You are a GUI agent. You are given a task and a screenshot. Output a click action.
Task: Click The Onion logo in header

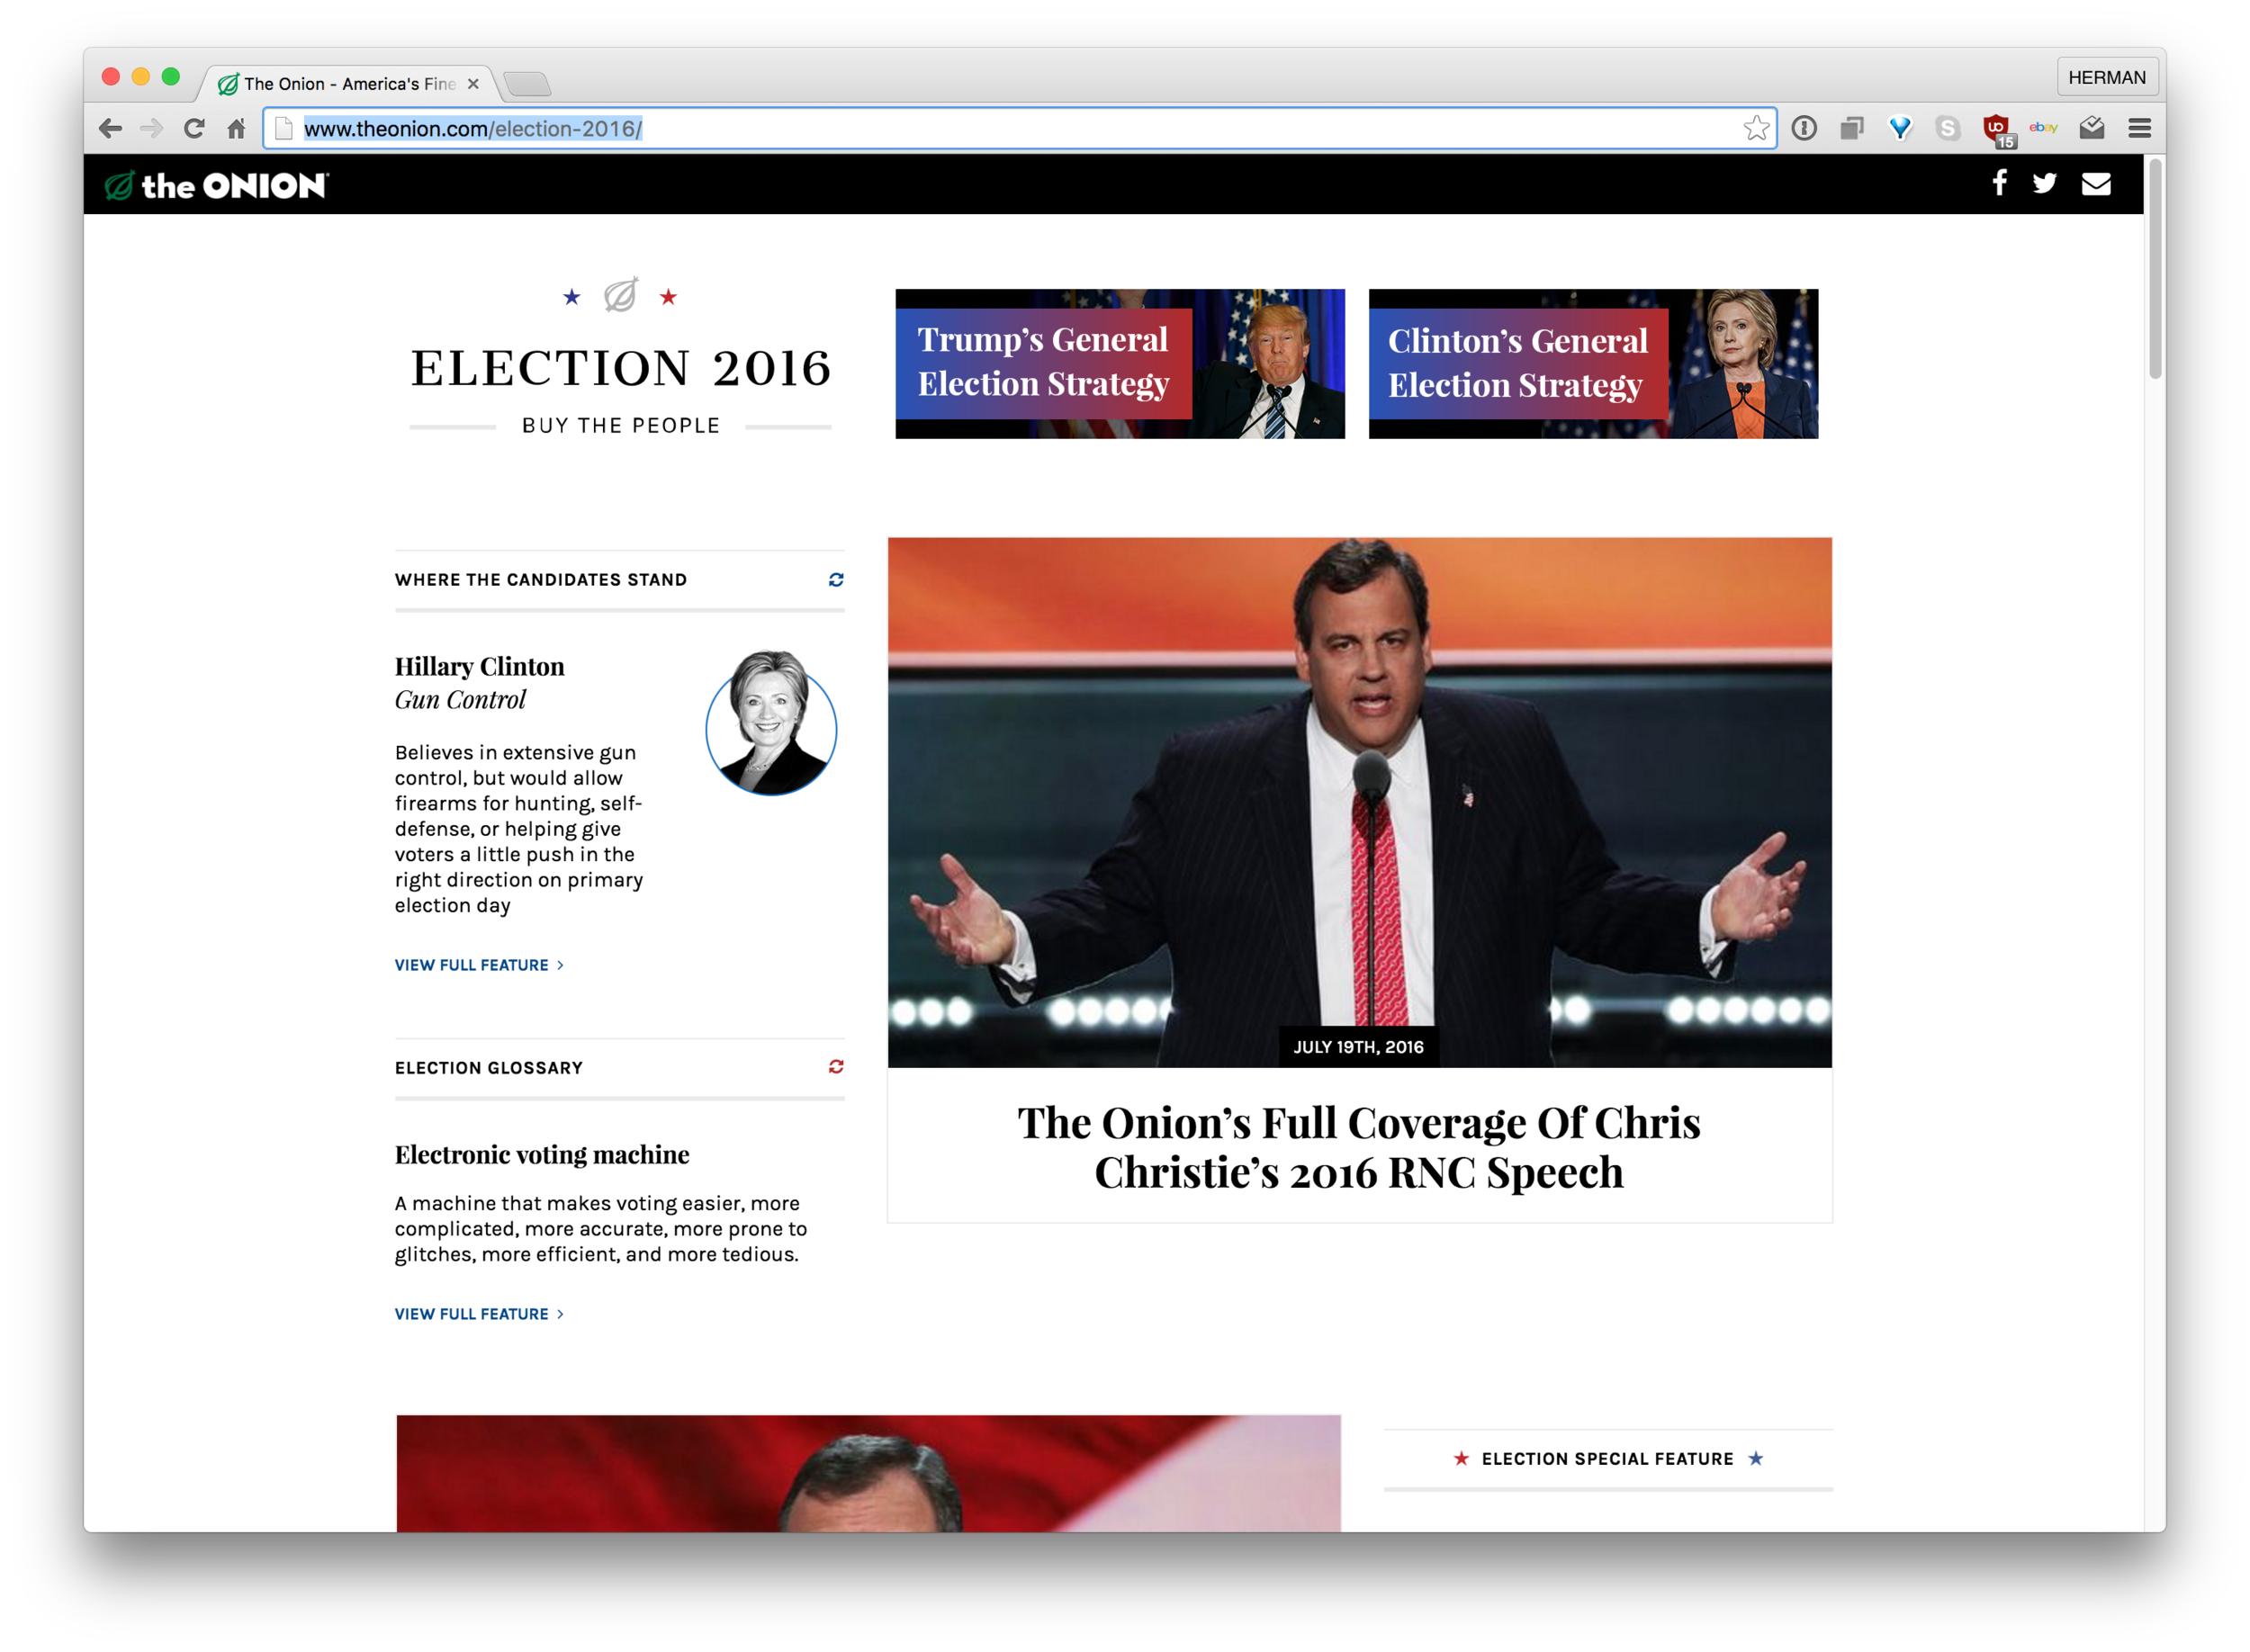217,185
